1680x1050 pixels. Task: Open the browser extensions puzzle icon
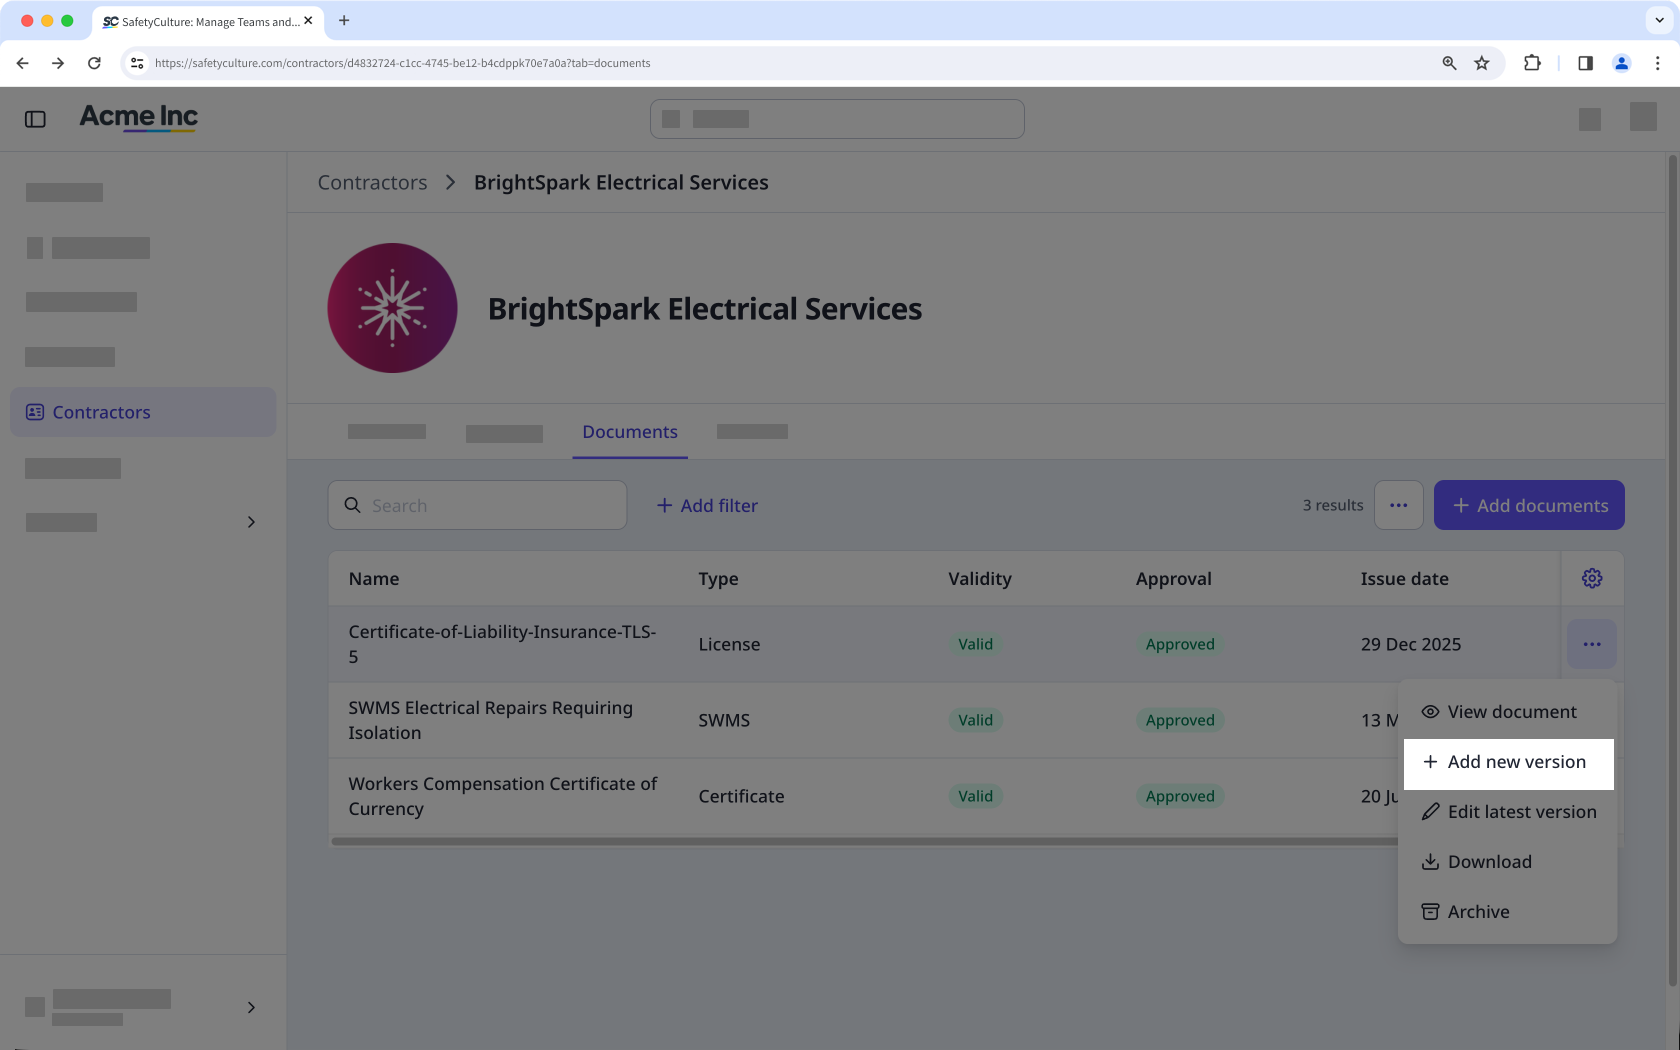(1532, 63)
